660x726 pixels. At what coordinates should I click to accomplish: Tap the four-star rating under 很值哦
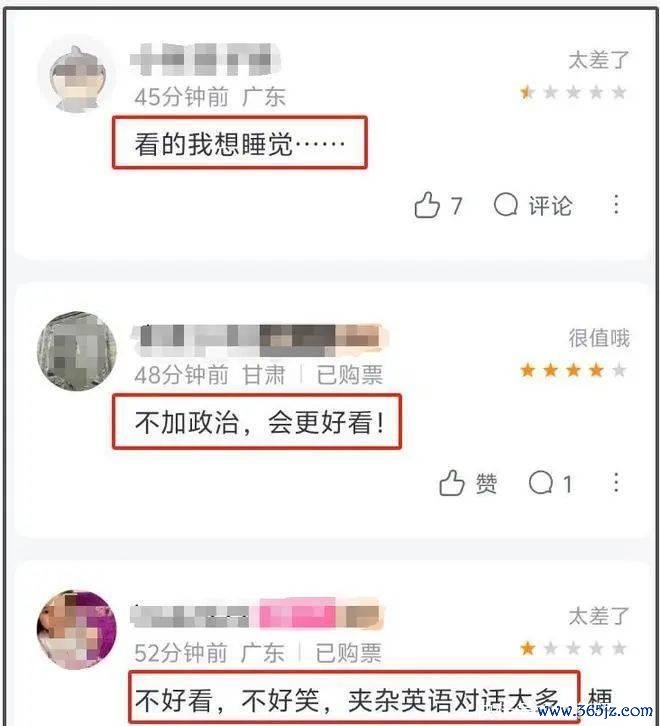(573, 370)
